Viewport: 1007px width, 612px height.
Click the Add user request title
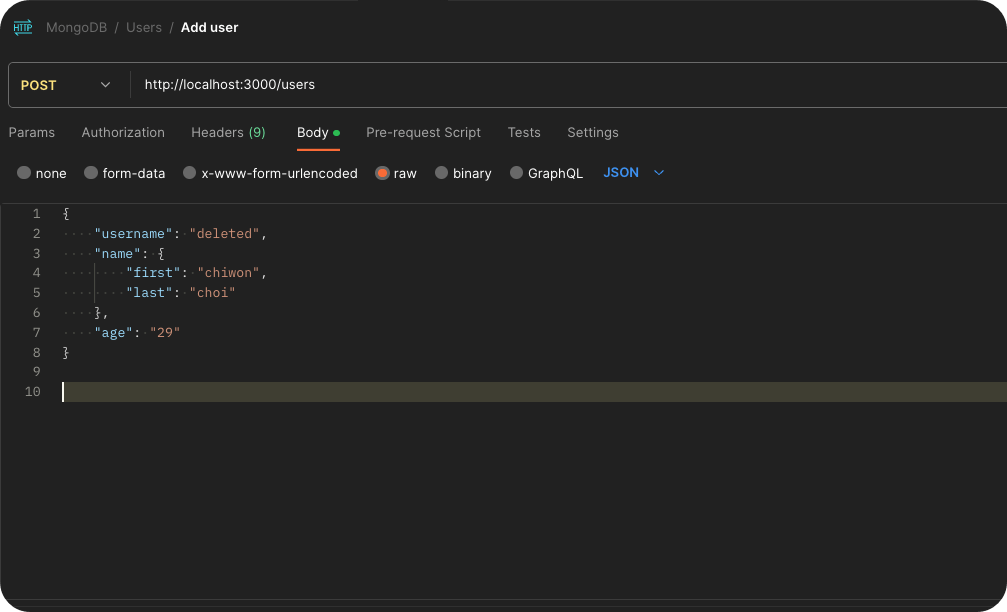coord(209,28)
